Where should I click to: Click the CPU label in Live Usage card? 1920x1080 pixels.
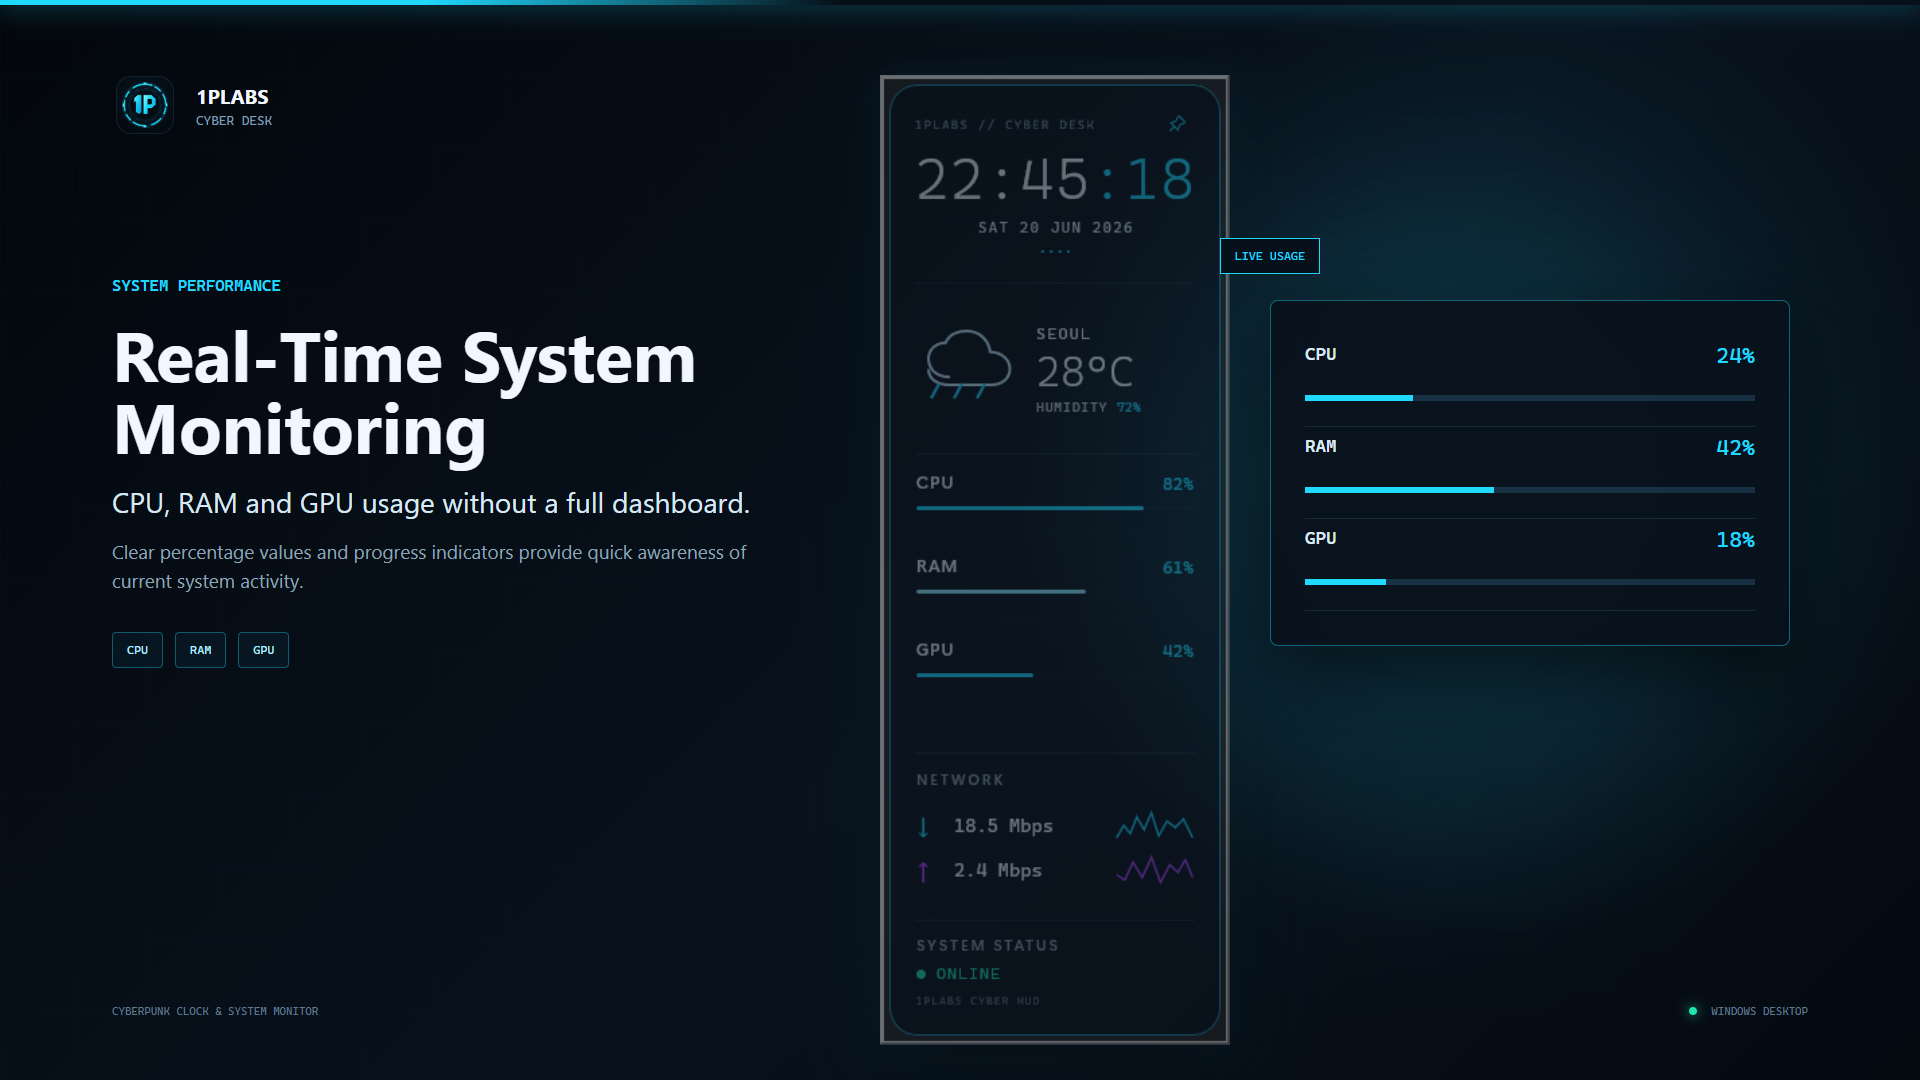point(1320,354)
